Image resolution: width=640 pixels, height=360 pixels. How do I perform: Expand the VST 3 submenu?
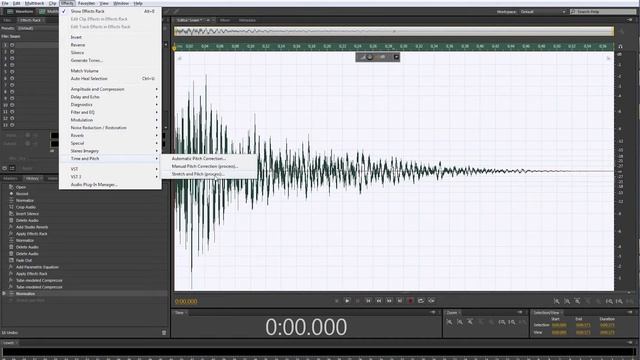(110, 177)
